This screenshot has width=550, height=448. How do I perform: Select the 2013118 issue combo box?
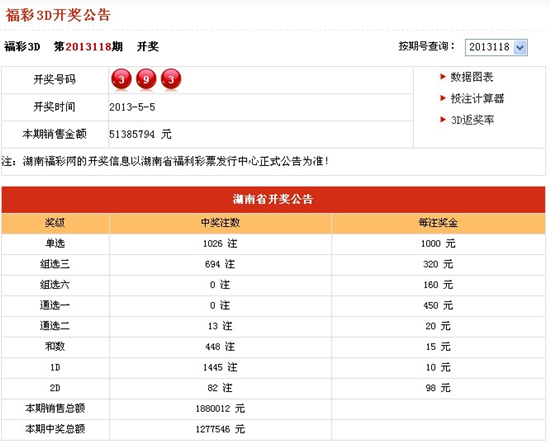pos(496,47)
